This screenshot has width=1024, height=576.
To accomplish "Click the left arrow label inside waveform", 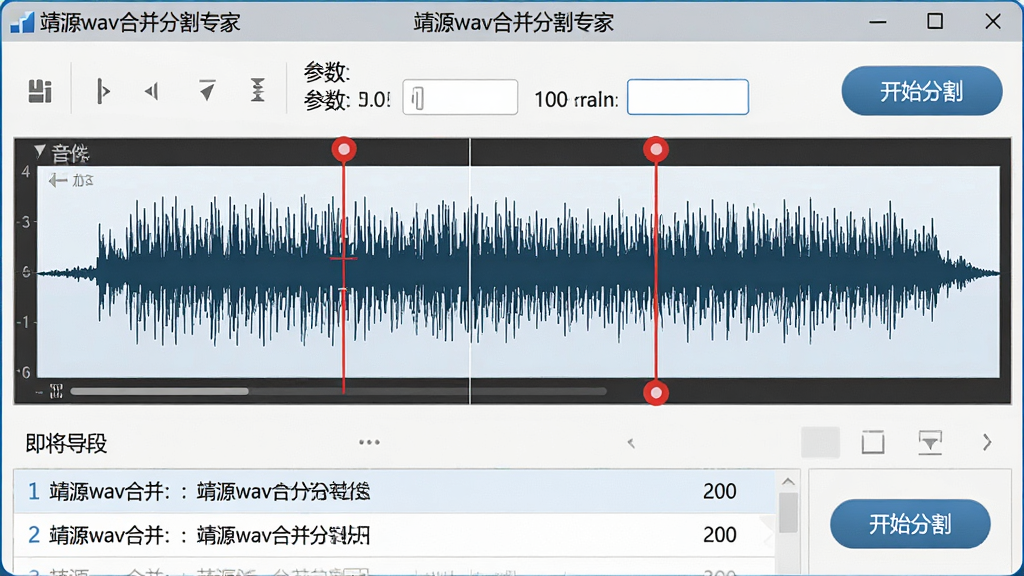I will coord(71,180).
